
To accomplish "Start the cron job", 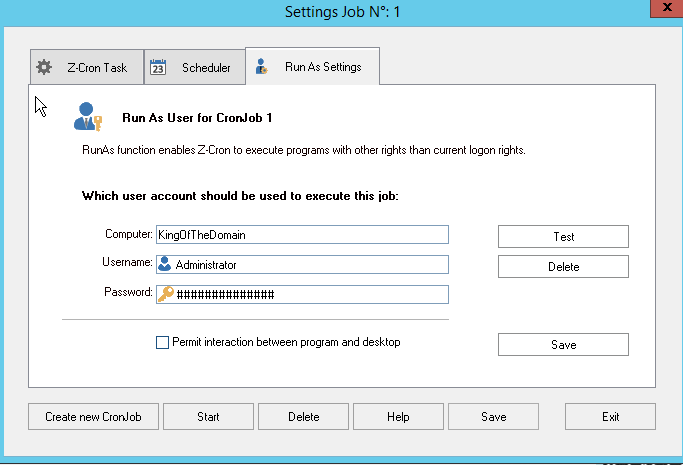I will click(208, 417).
